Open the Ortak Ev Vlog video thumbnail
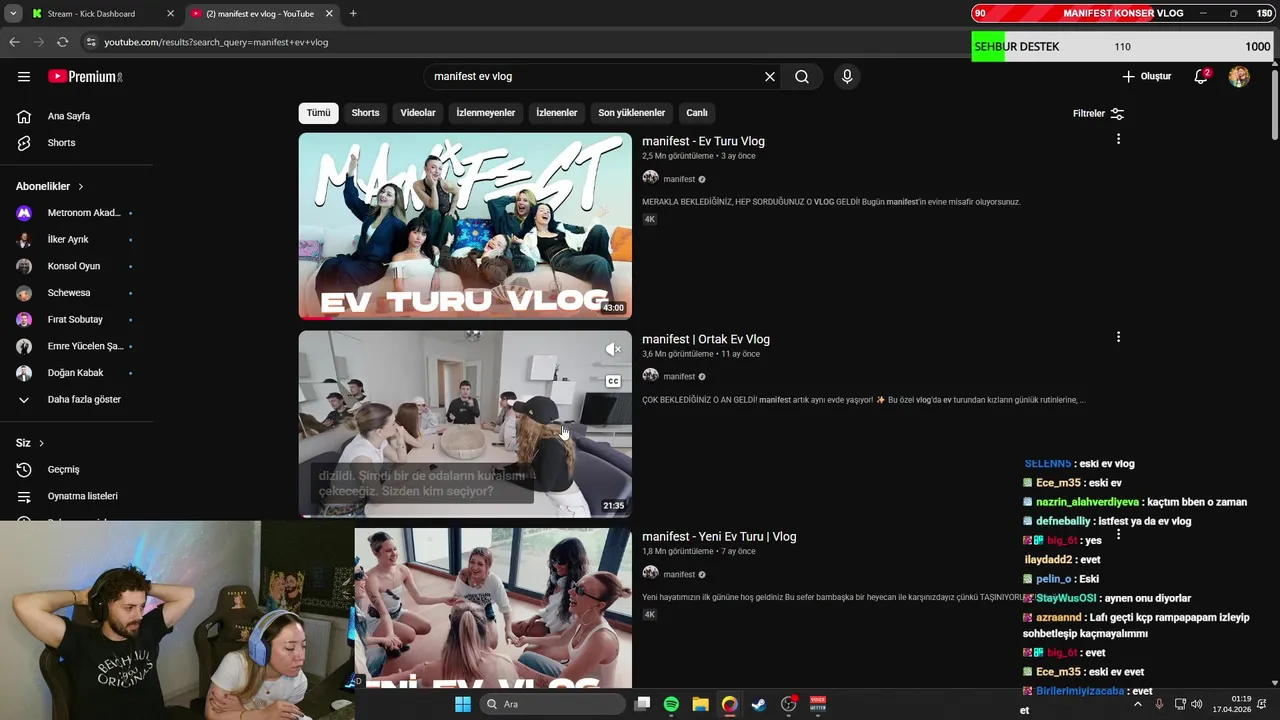The width and height of the screenshot is (1280, 720). click(465, 423)
